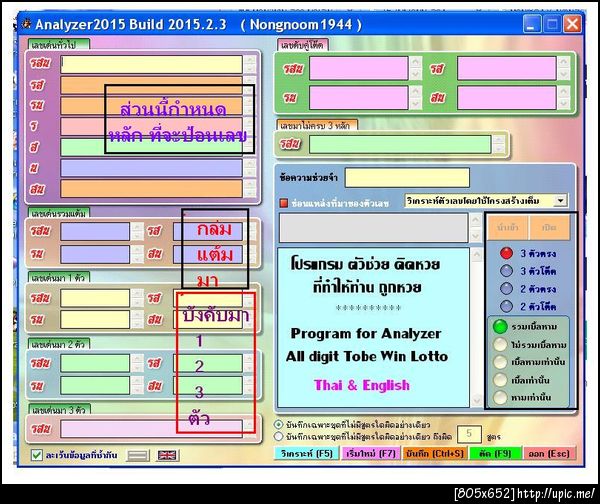The image size is (600, 504).
Task: Select the 2 ตัวโต๊ด radio option
Action: click(506, 306)
